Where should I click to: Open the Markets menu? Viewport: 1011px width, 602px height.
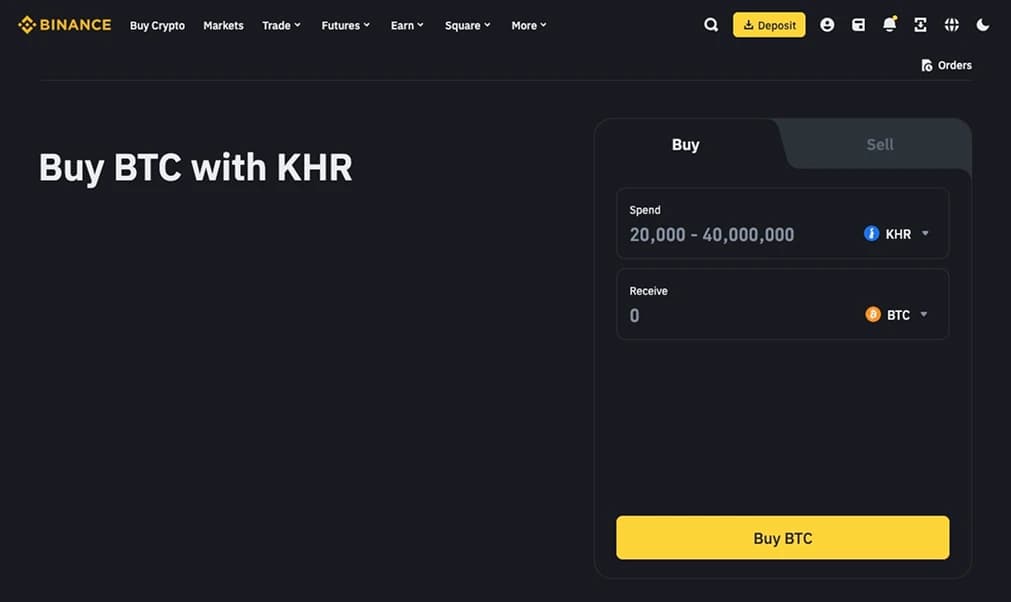(223, 25)
